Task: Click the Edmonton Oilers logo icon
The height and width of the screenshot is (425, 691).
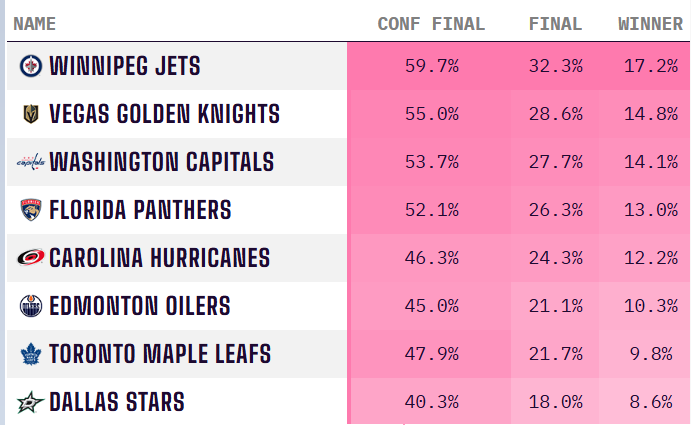Action: tap(30, 306)
